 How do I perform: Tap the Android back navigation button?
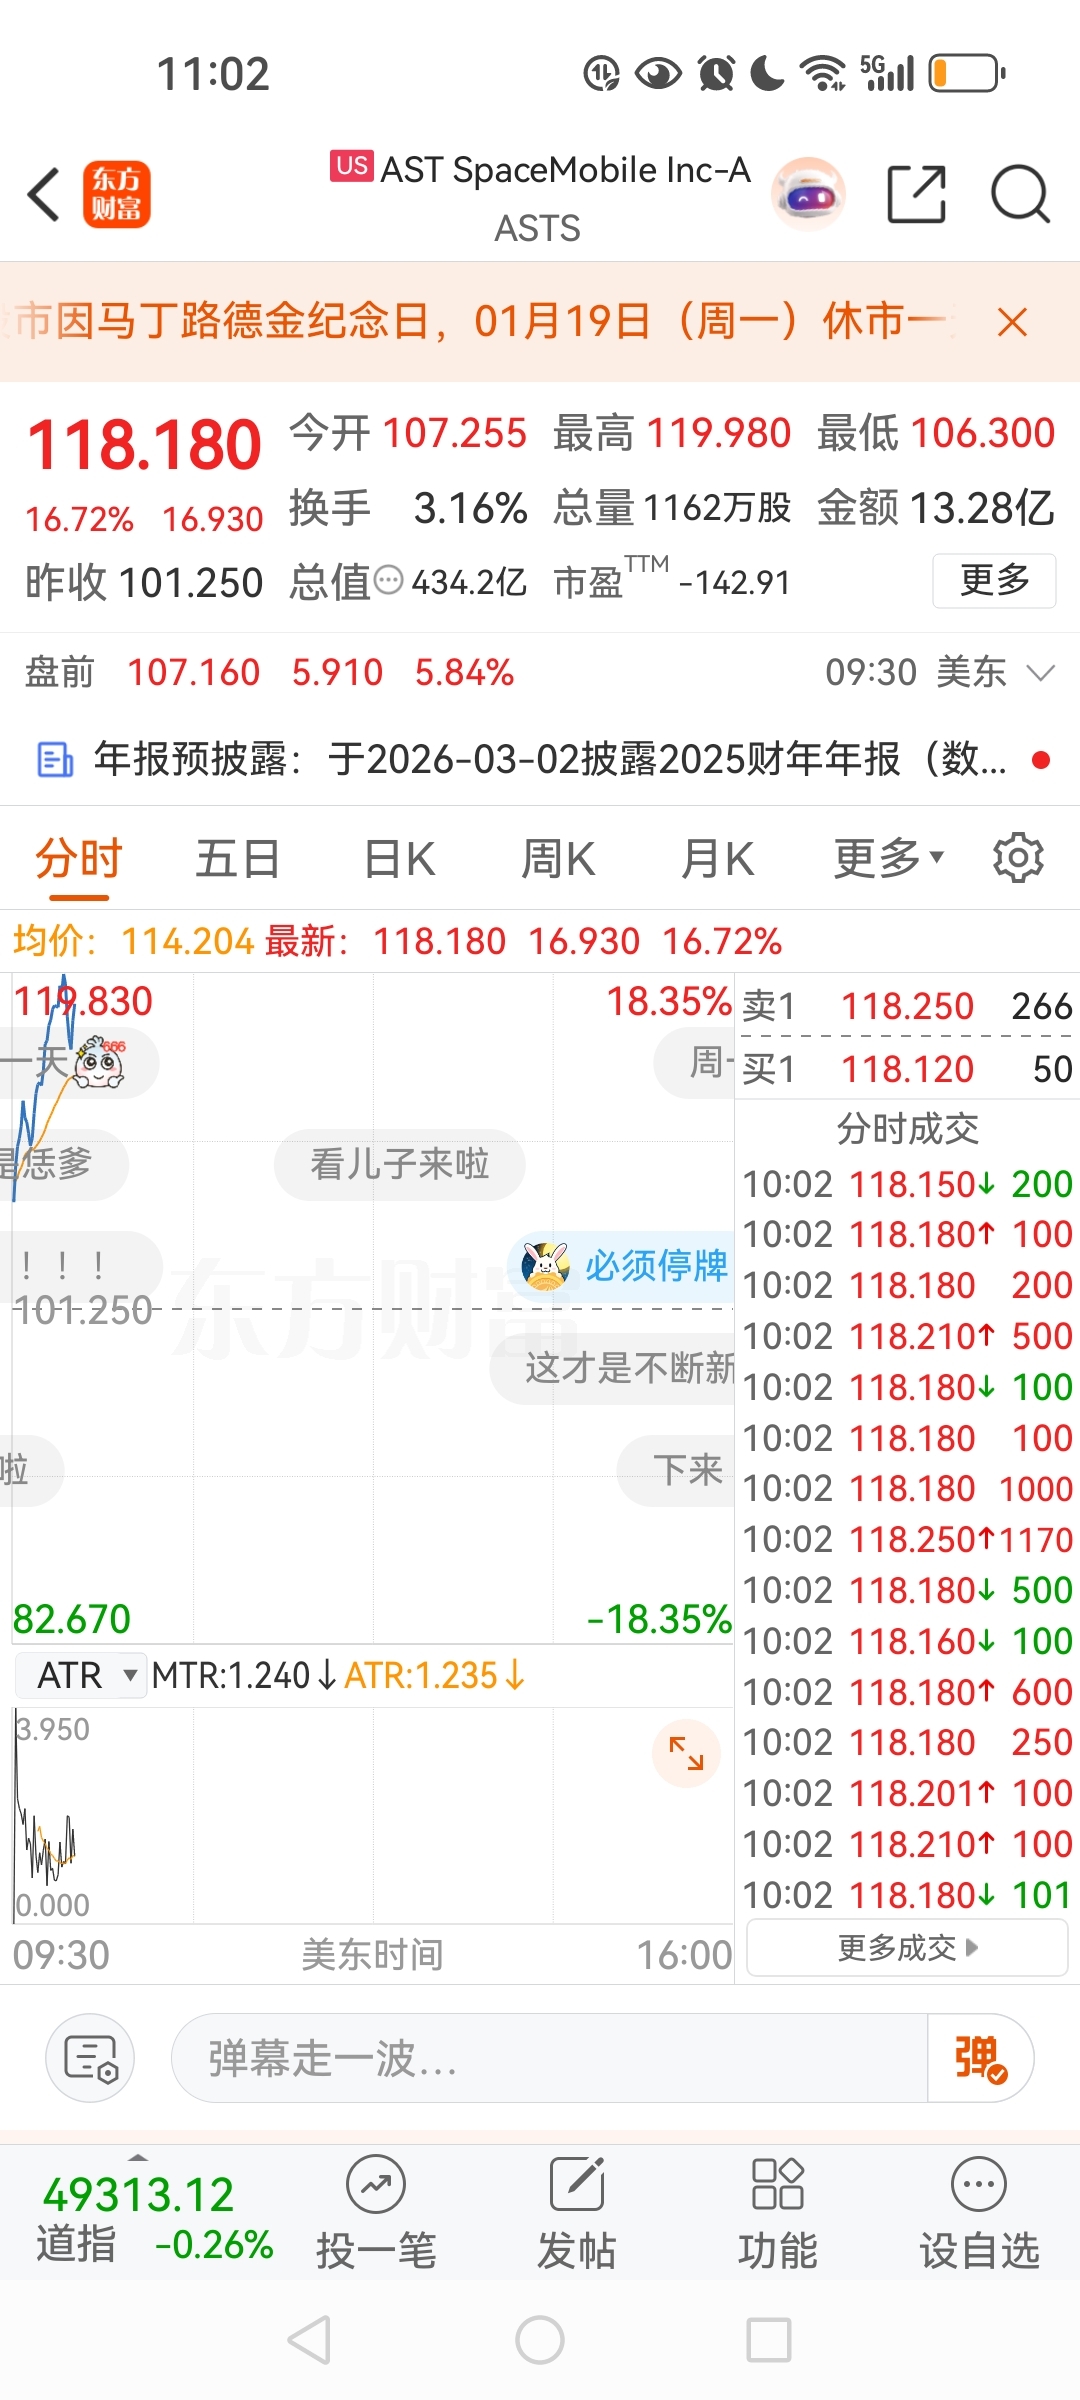click(309, 2340)
